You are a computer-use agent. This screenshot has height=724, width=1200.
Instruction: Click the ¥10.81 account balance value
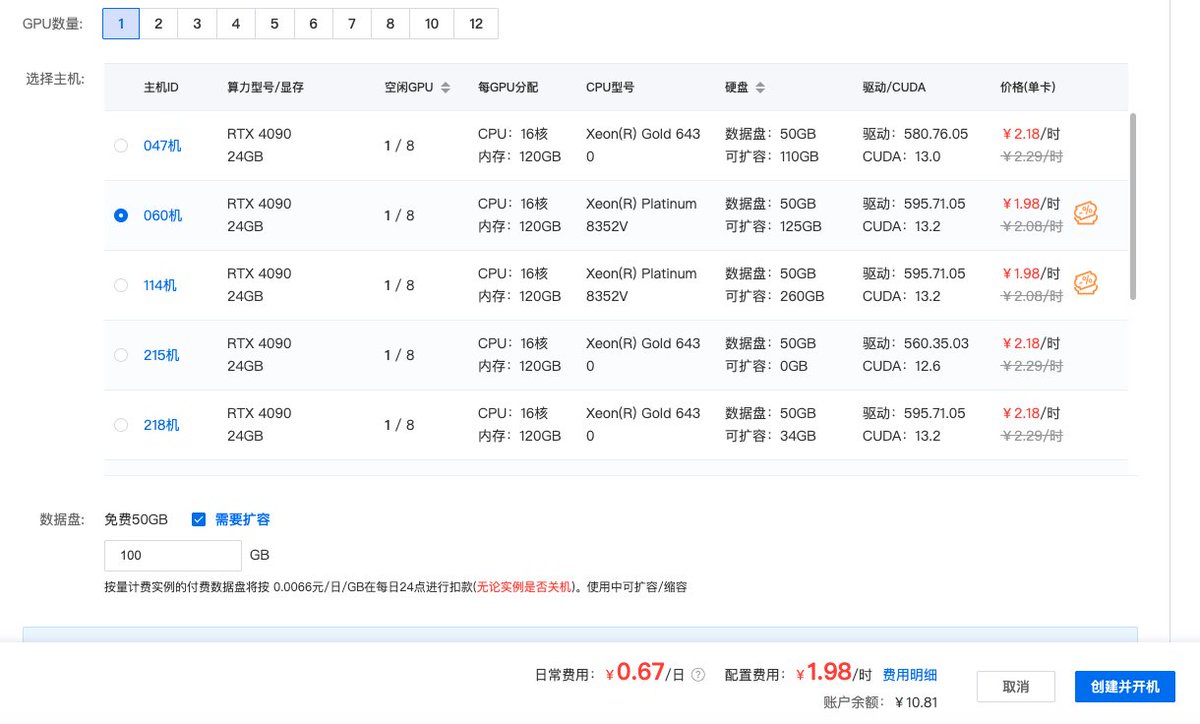916,702
